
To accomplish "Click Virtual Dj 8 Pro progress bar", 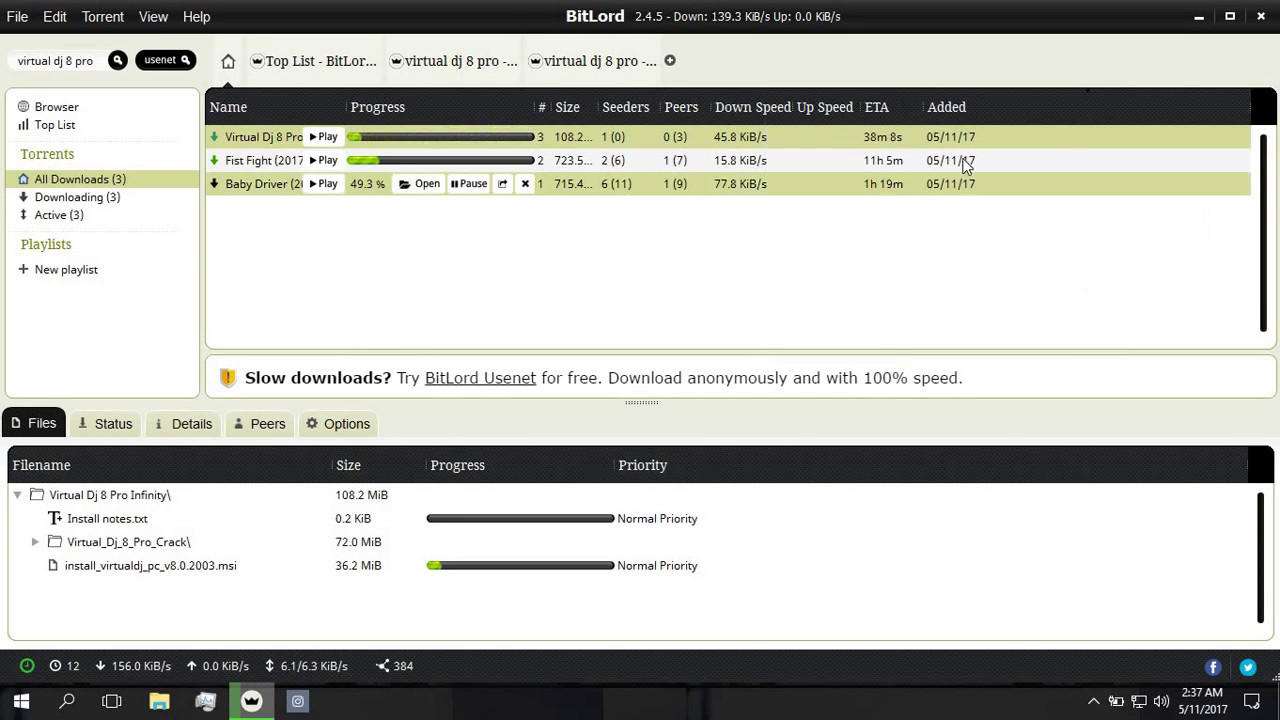I will 440,136.
